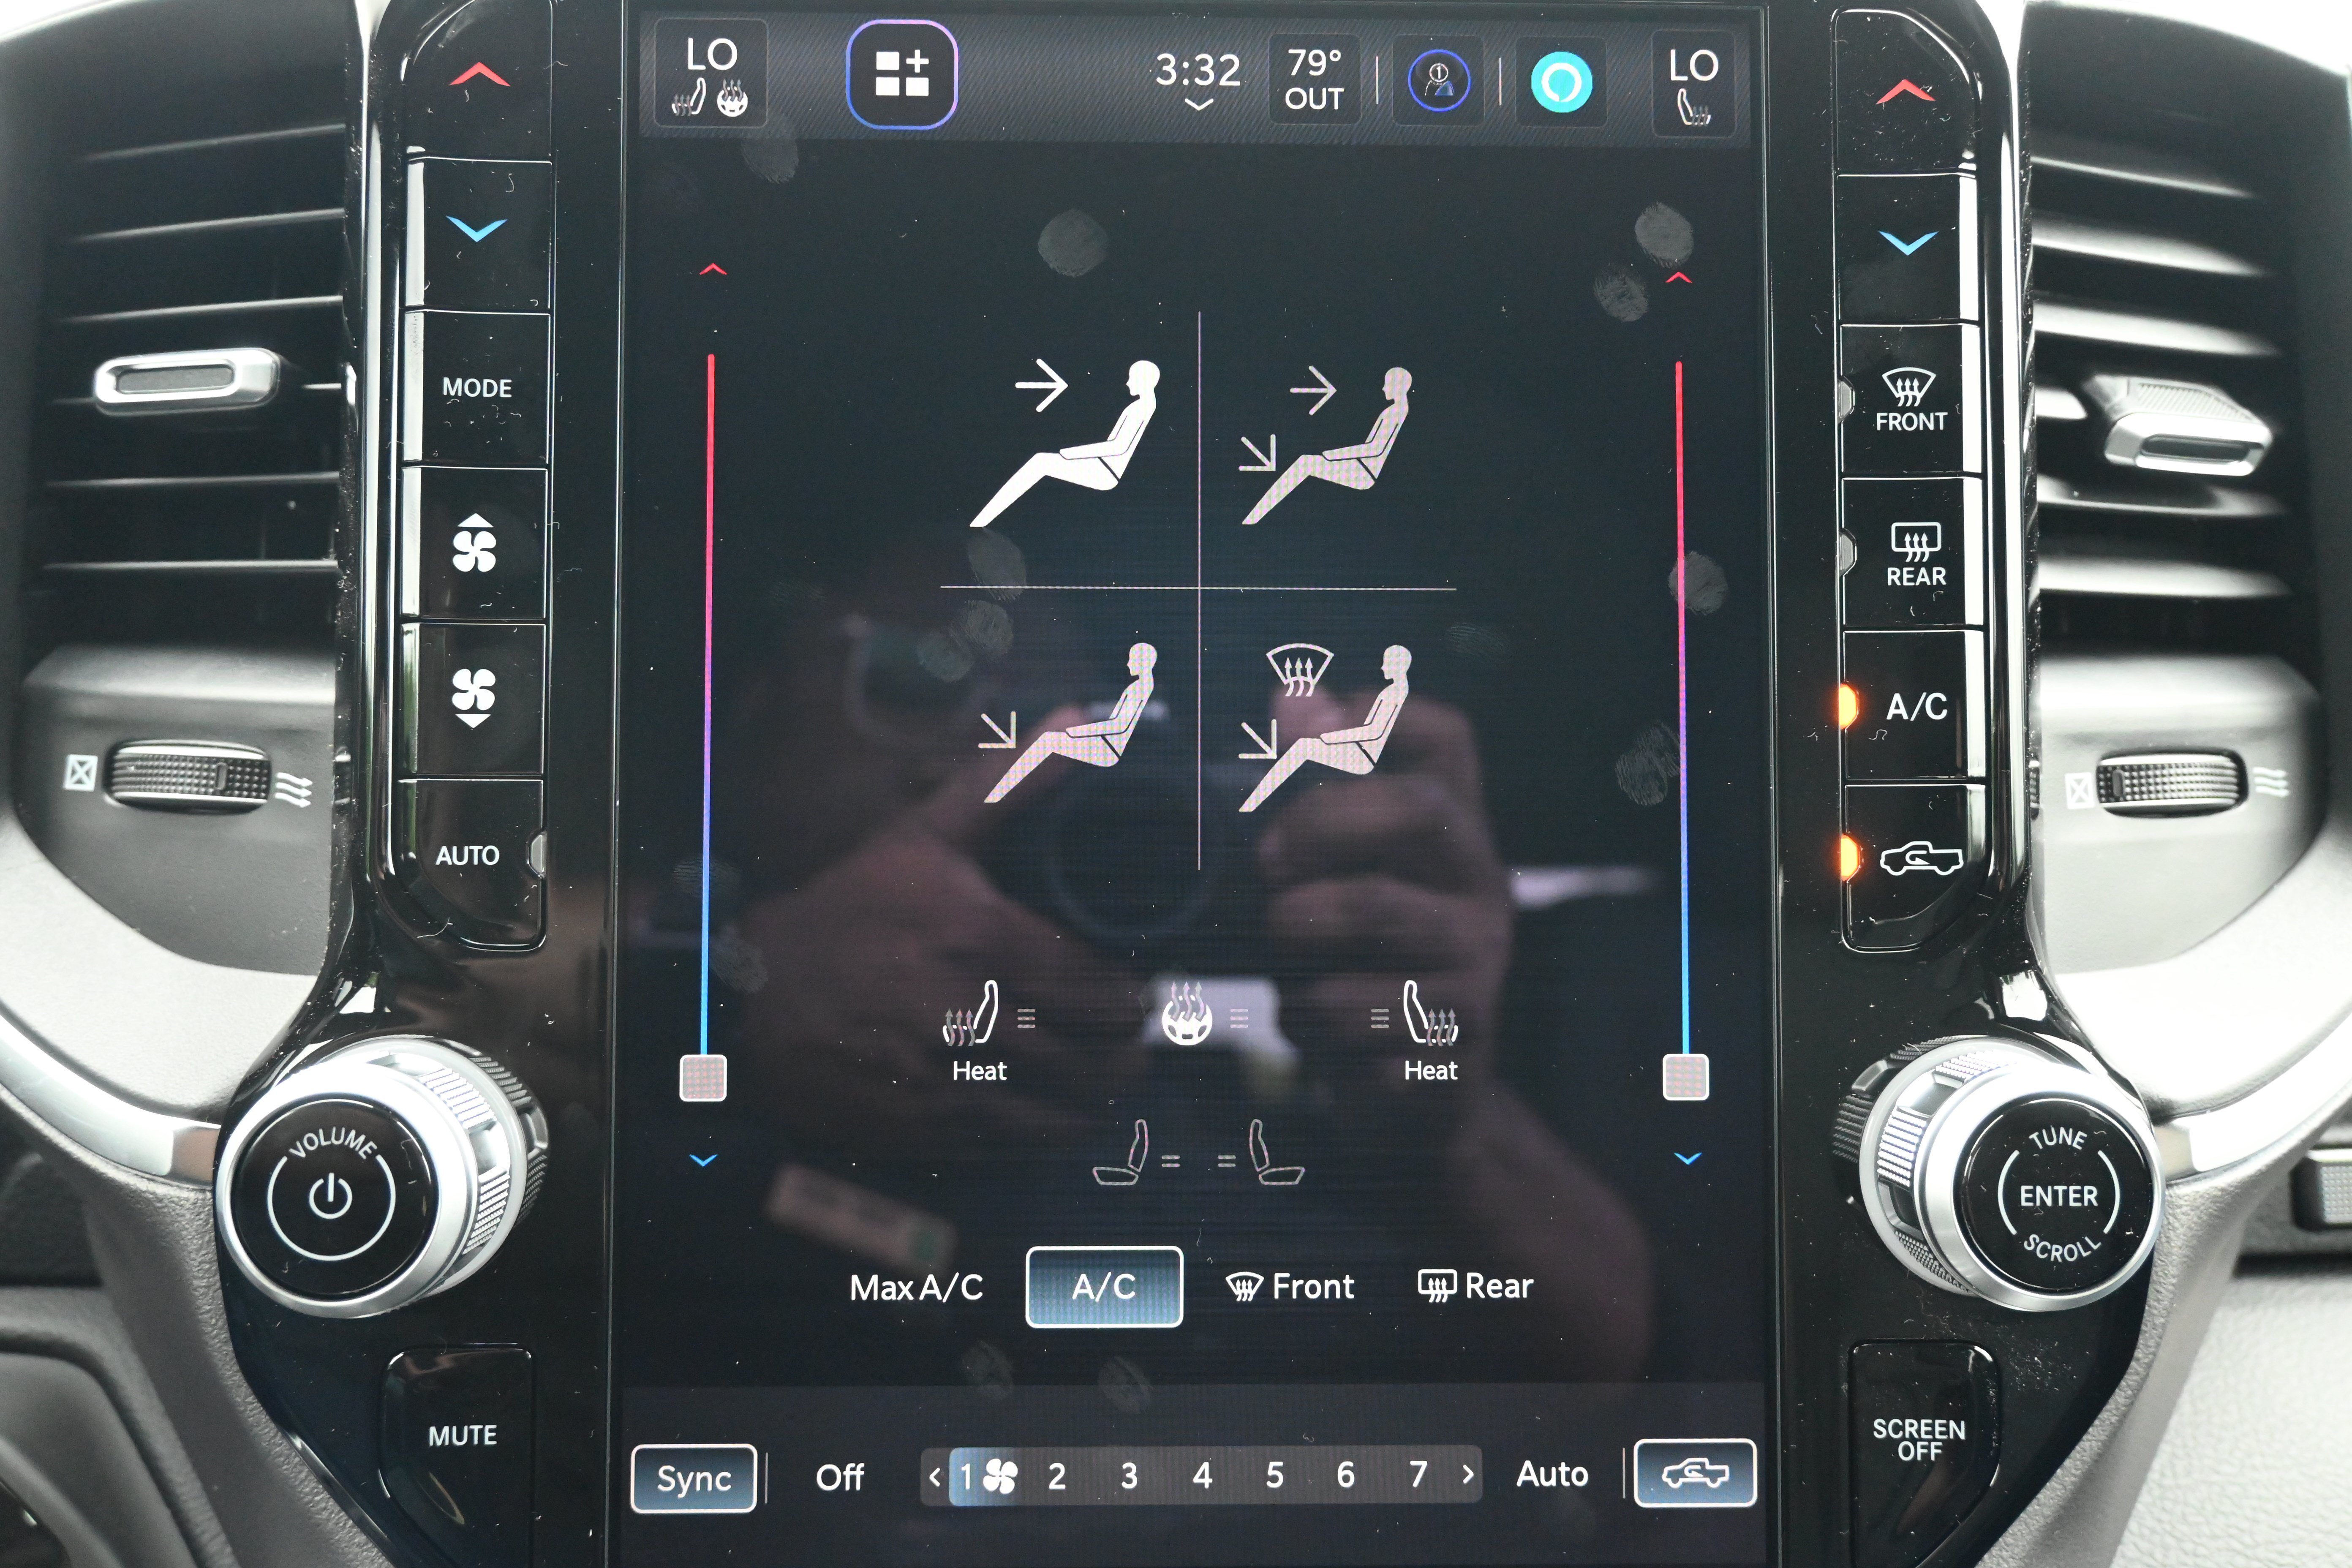Decrease fan speed with physical fan-down button

473,698
